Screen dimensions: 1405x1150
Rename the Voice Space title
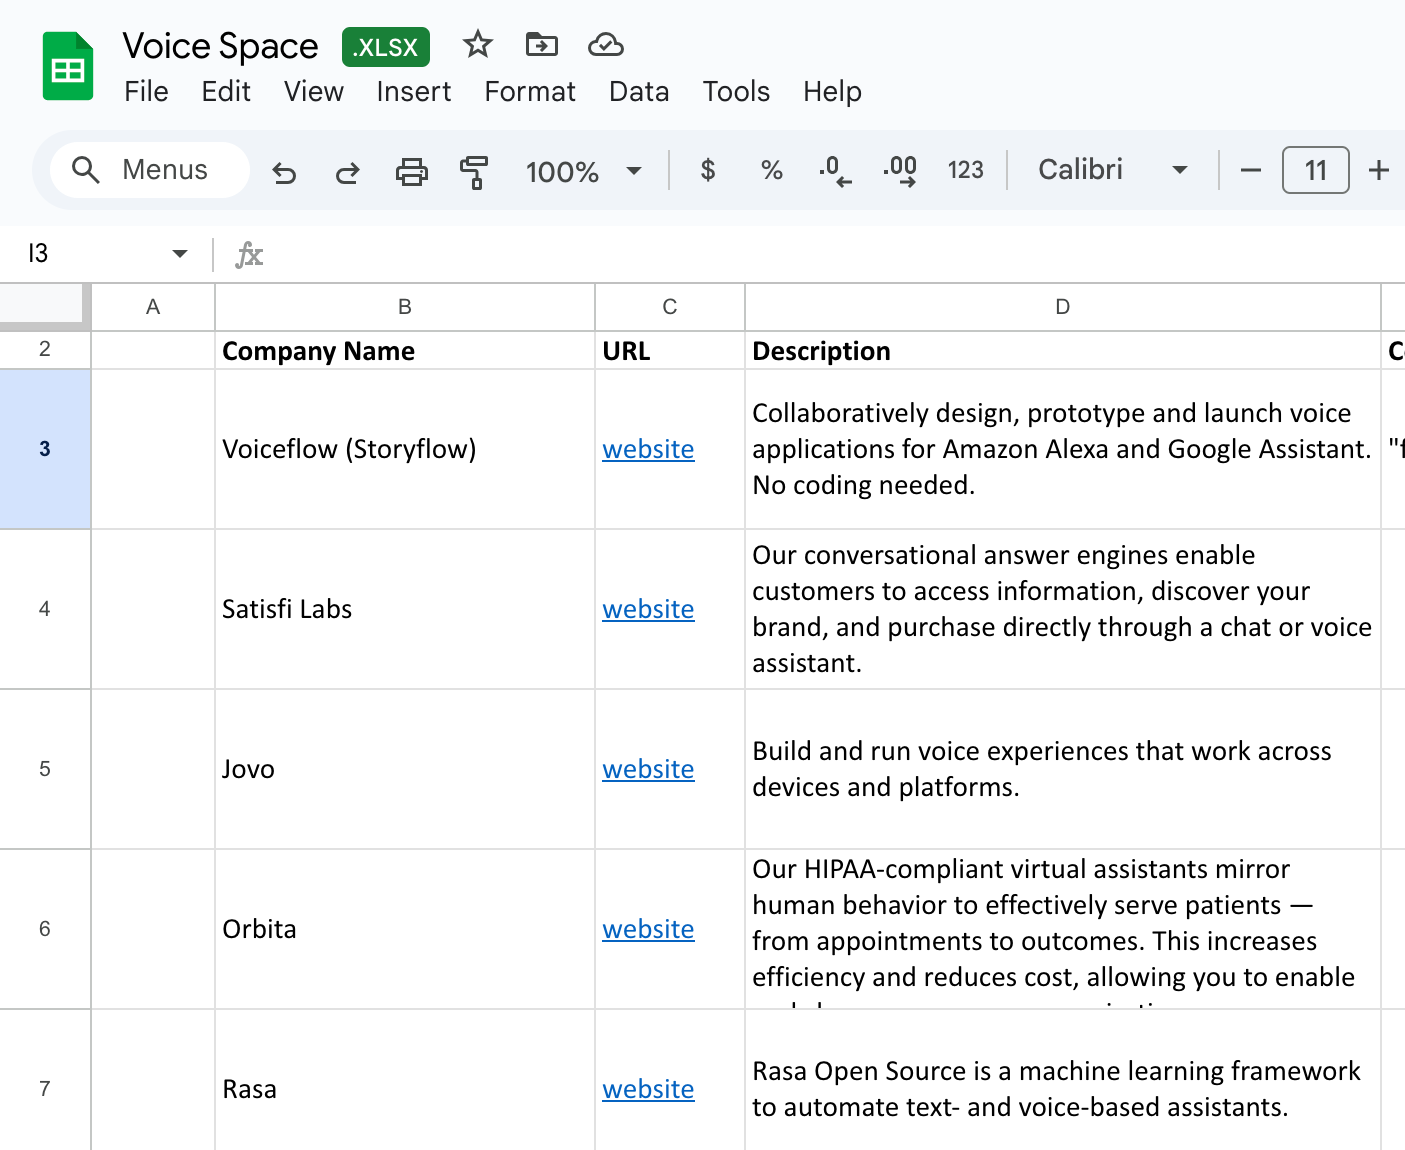coord(221,46)
